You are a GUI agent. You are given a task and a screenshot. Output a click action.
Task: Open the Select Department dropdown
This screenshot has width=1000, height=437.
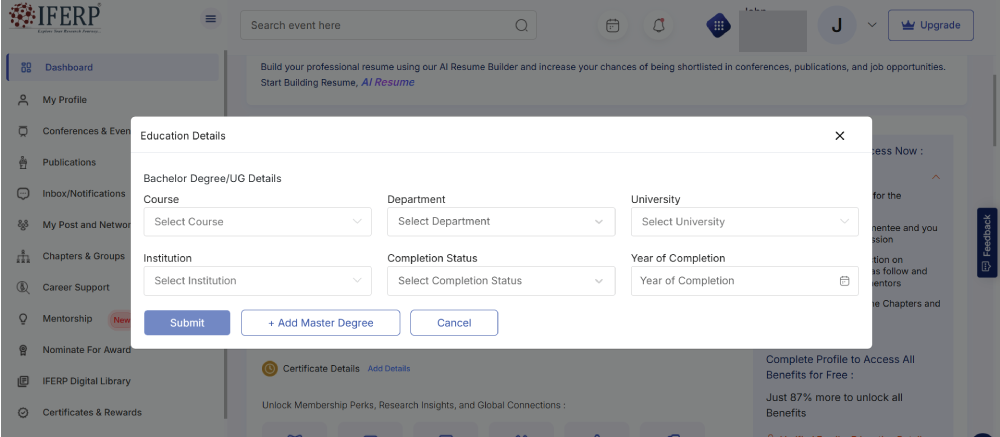tap(501, 222)
